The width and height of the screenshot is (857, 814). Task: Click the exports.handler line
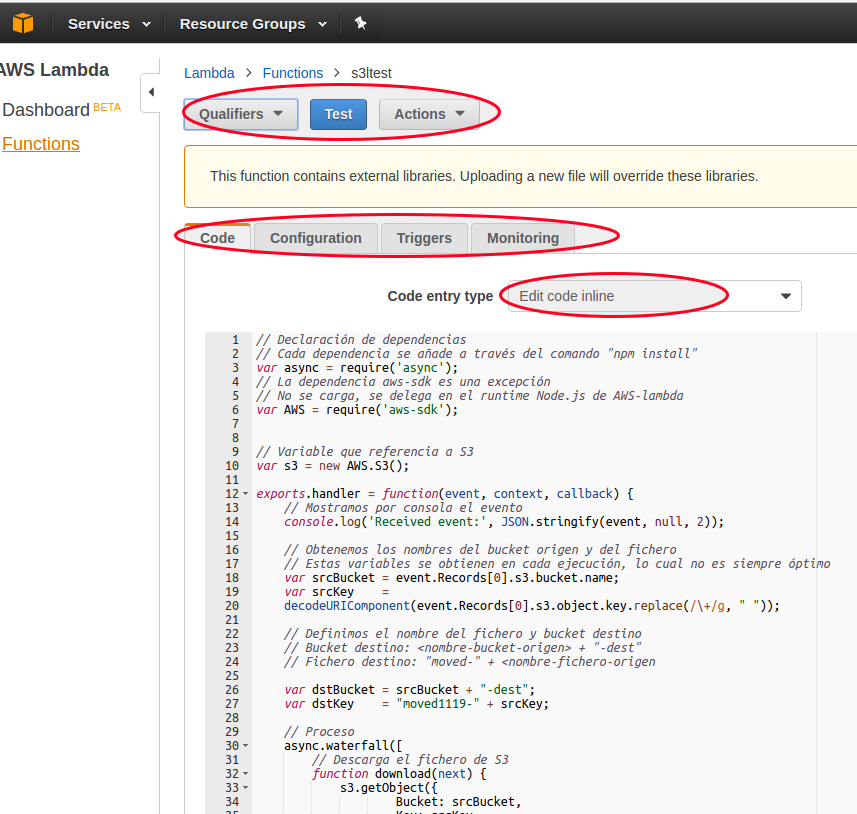[445, 494]
